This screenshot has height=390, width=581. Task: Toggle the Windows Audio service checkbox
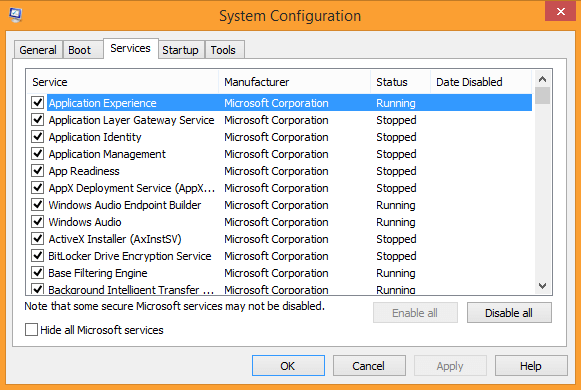37,222
